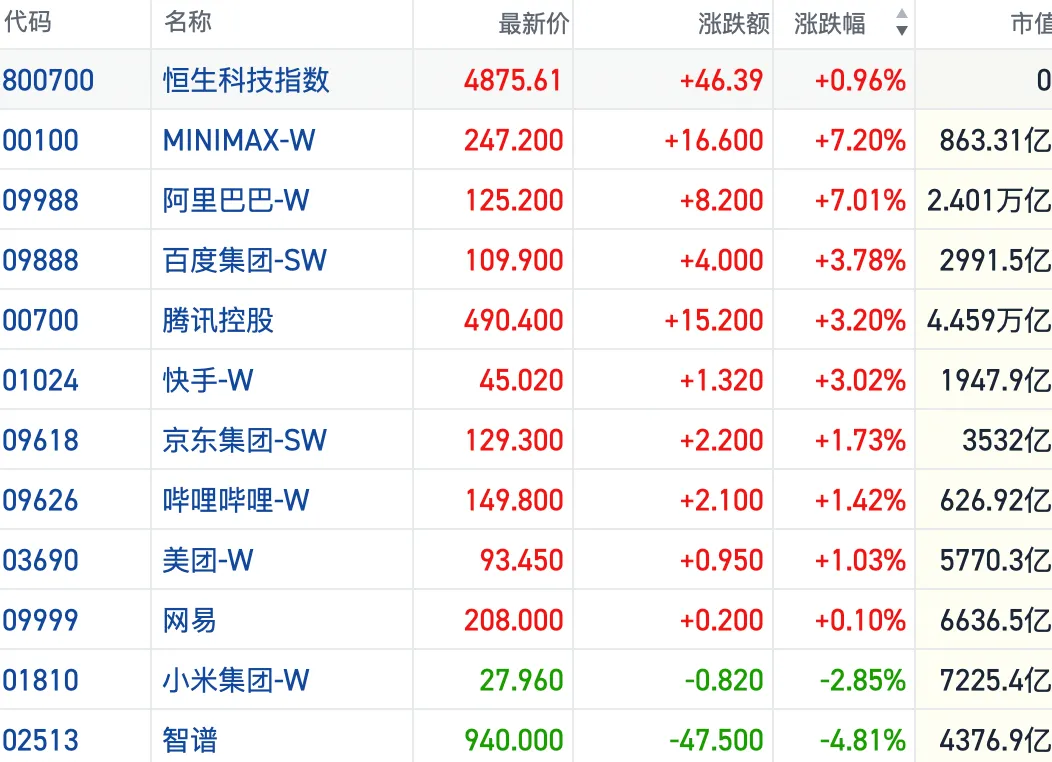Viewport: 1052px width, 762px height.
Task: Select 腾讯控股 stock name
Action: point(219,320)
